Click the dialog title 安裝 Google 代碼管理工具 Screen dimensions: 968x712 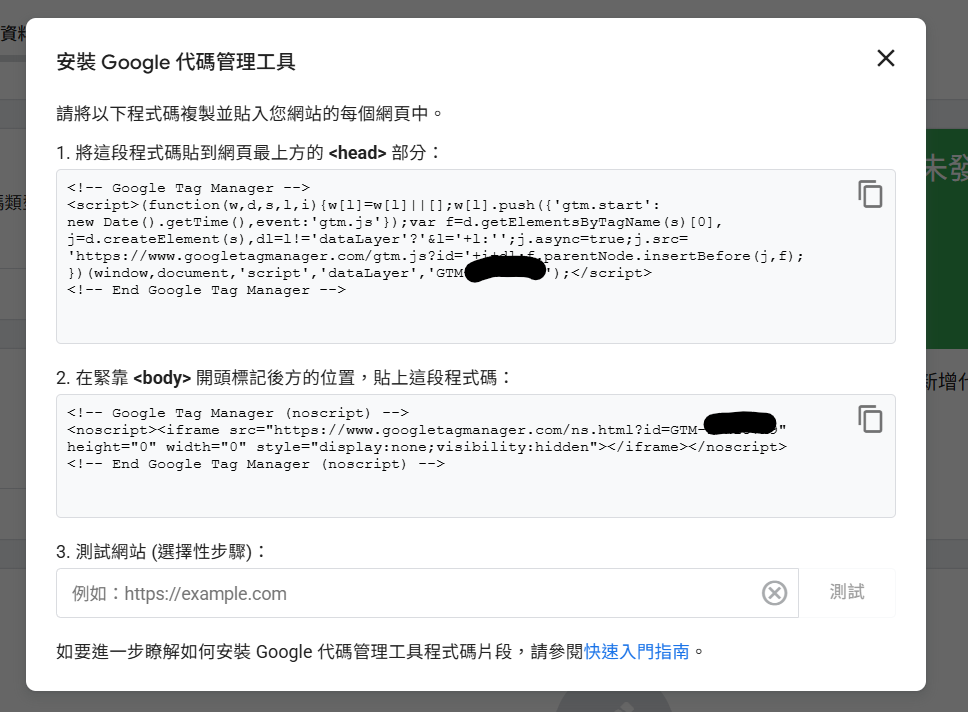coord(176,62)
